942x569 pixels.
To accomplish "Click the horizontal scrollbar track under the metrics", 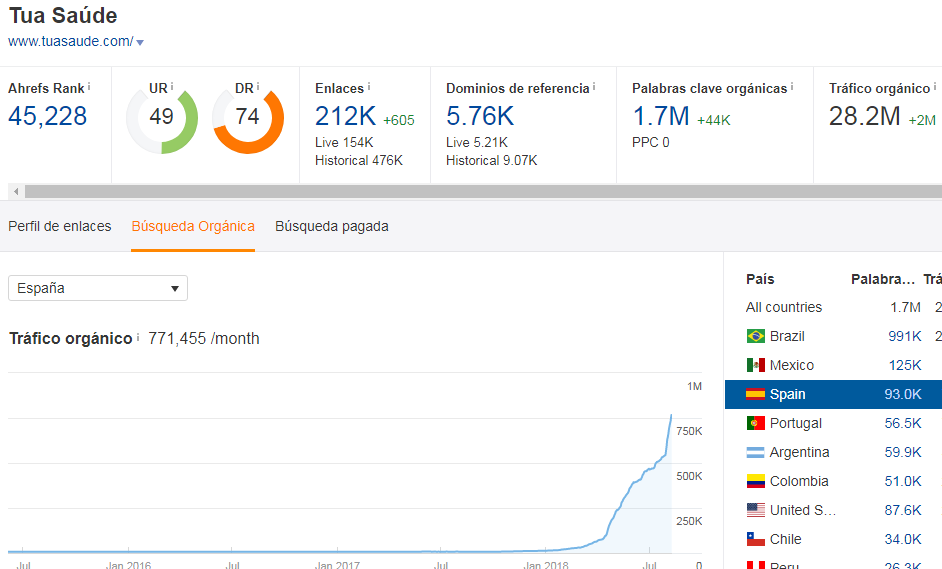I will (483, 192).
